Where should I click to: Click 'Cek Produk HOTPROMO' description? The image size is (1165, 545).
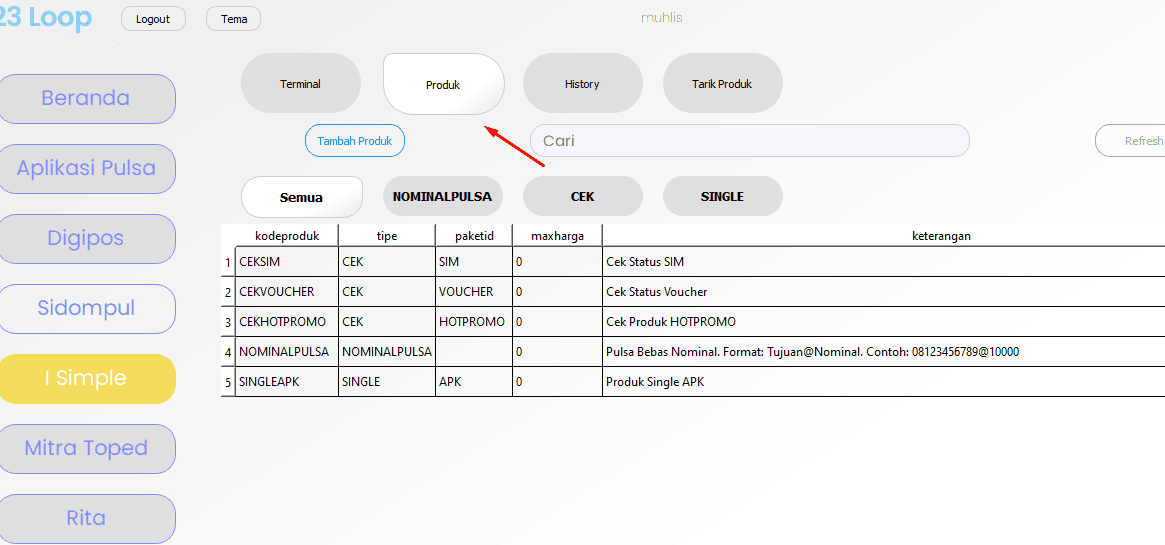pos(884,322)
